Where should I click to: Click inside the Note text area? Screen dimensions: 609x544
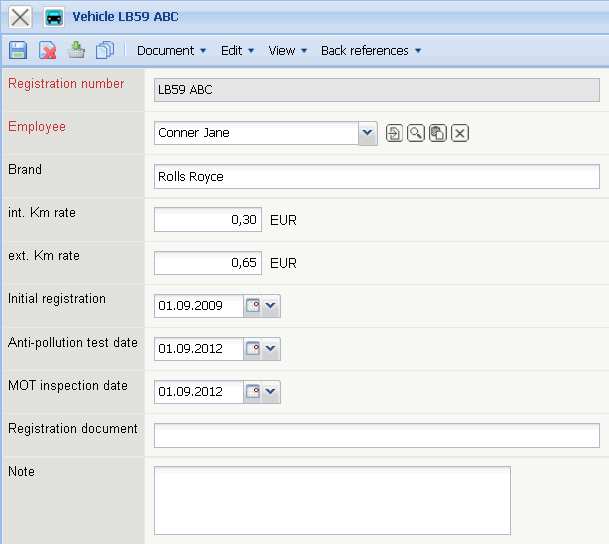[332, 500]
